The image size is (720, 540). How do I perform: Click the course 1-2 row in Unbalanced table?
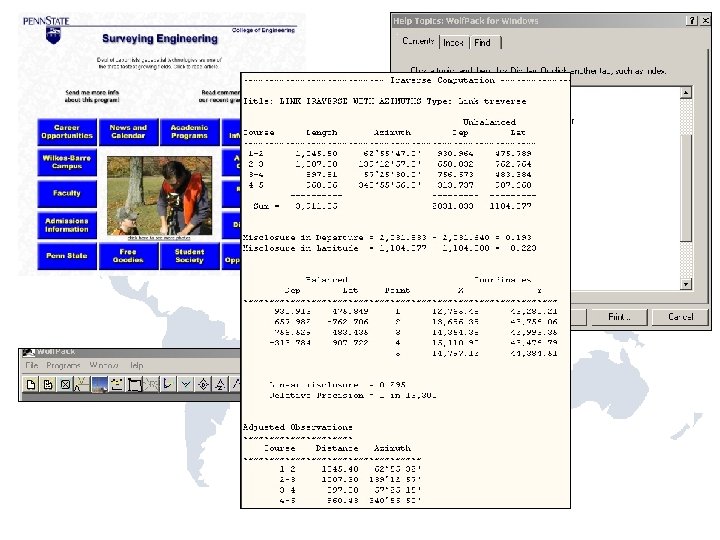pos(390,154)
